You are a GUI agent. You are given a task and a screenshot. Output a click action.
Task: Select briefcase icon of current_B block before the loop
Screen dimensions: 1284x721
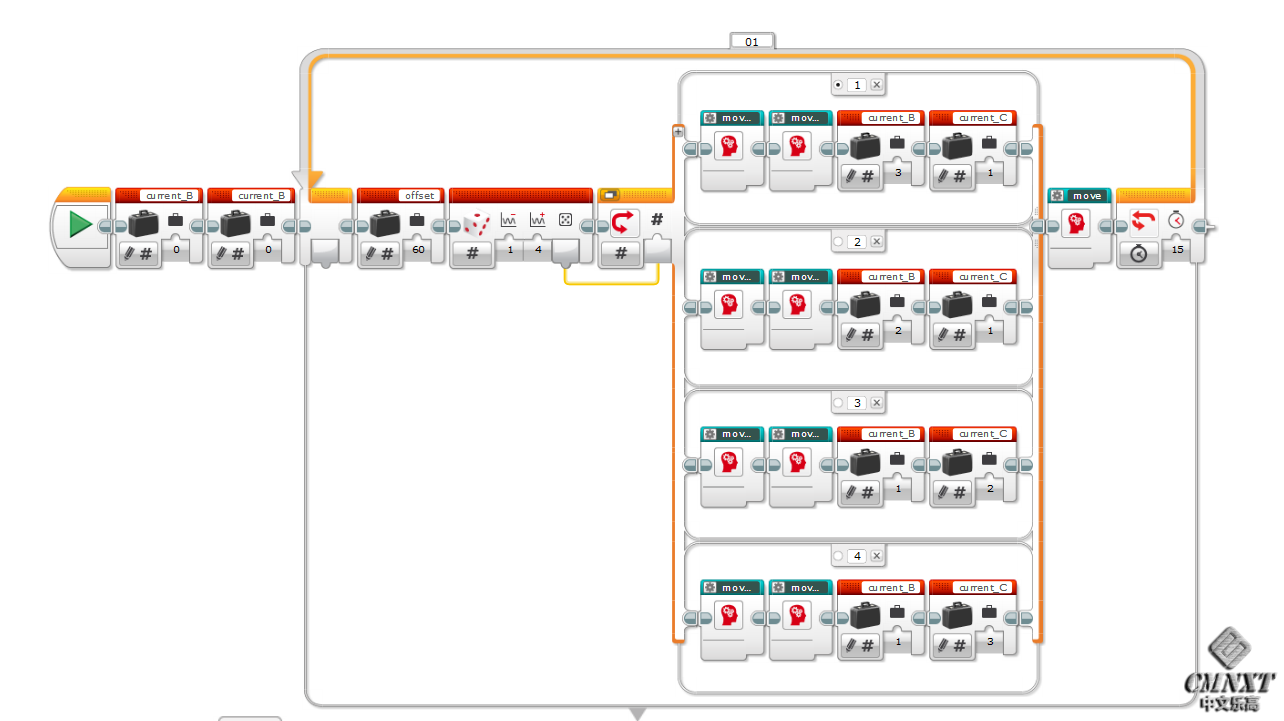point(236,223)
